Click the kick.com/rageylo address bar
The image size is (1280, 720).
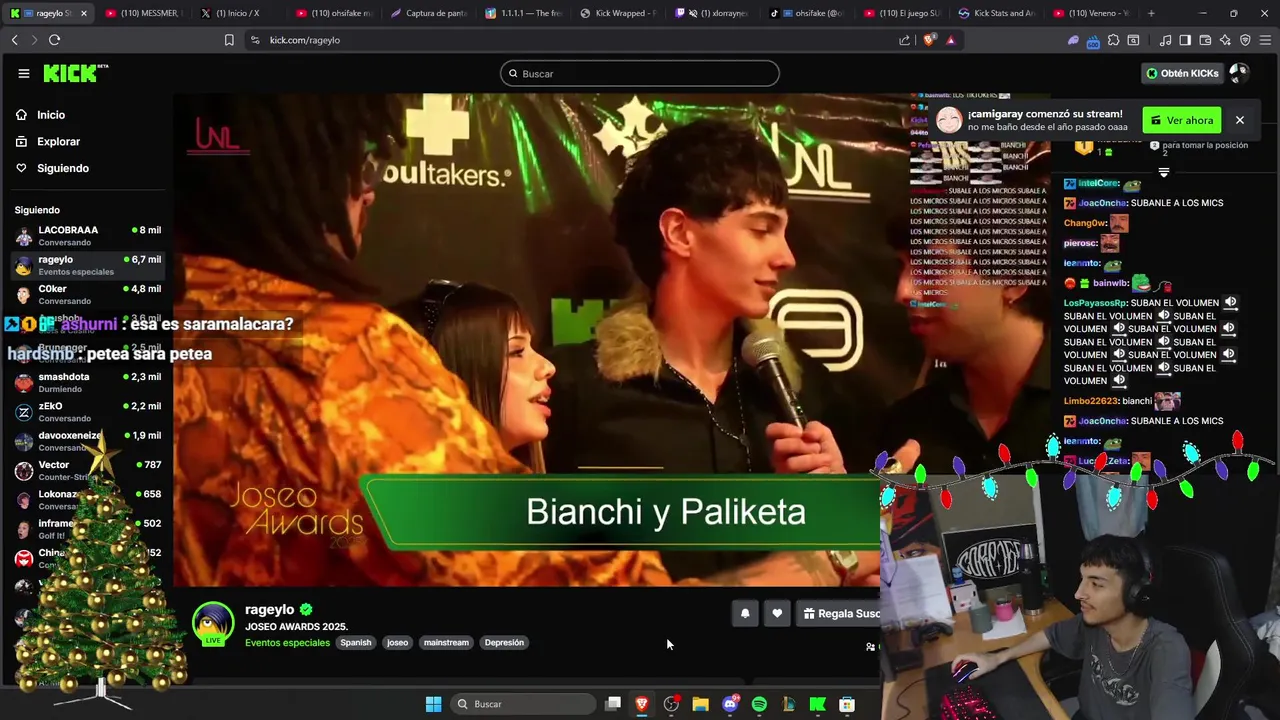tap(304, 40)
